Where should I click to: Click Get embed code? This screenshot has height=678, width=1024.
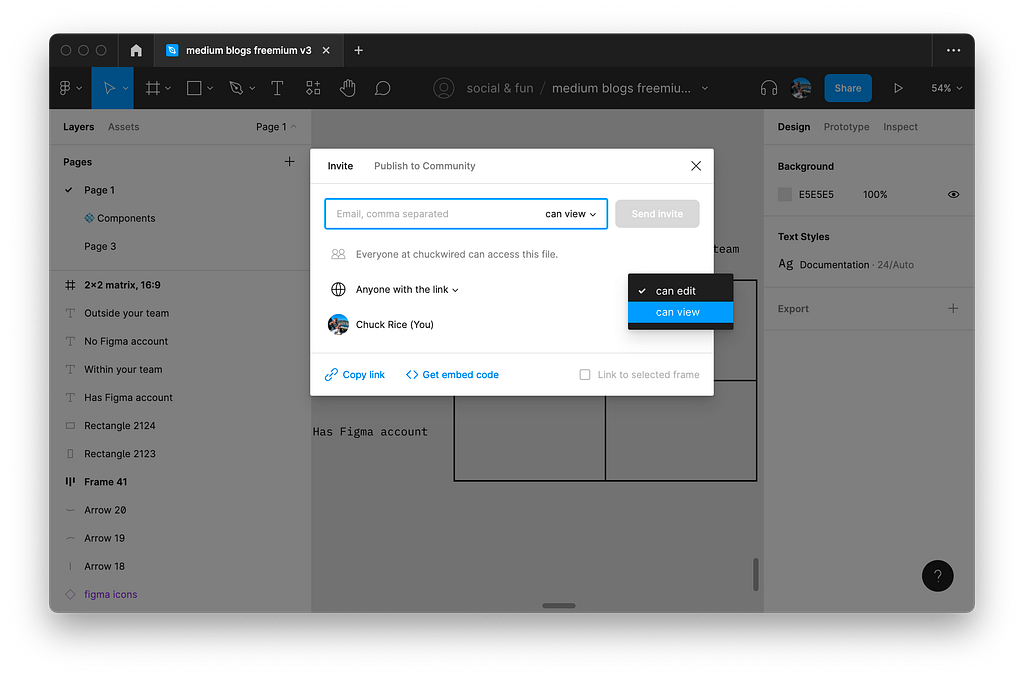[452, 374]
